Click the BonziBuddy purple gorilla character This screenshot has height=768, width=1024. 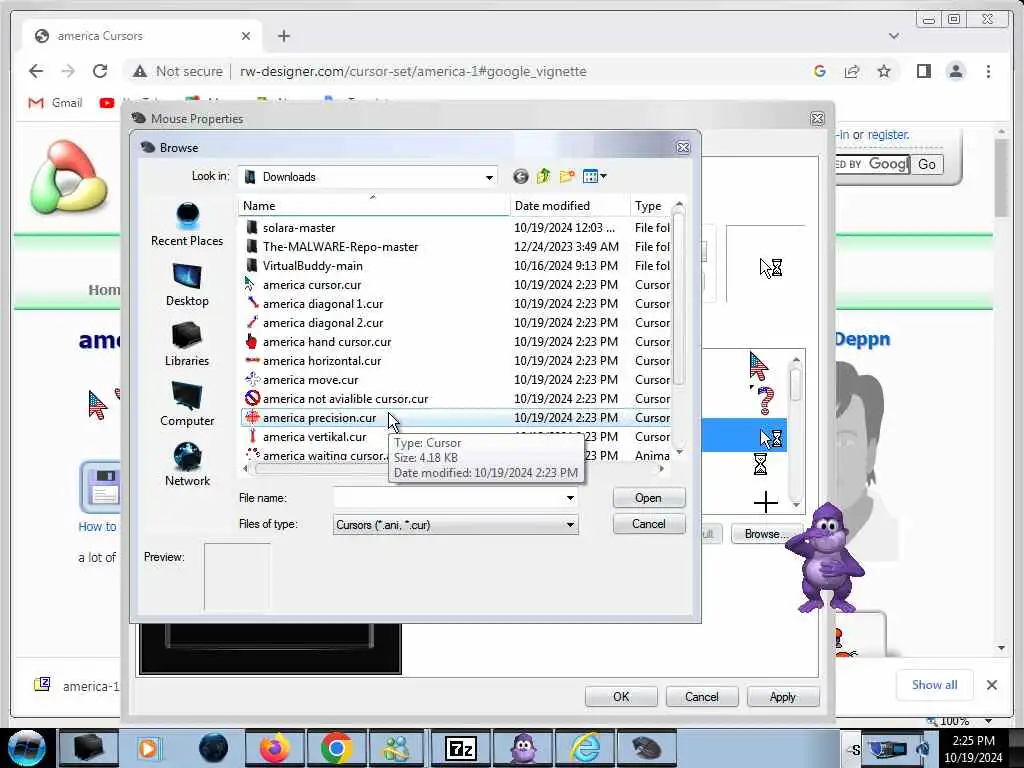click(x=826, y=558)
